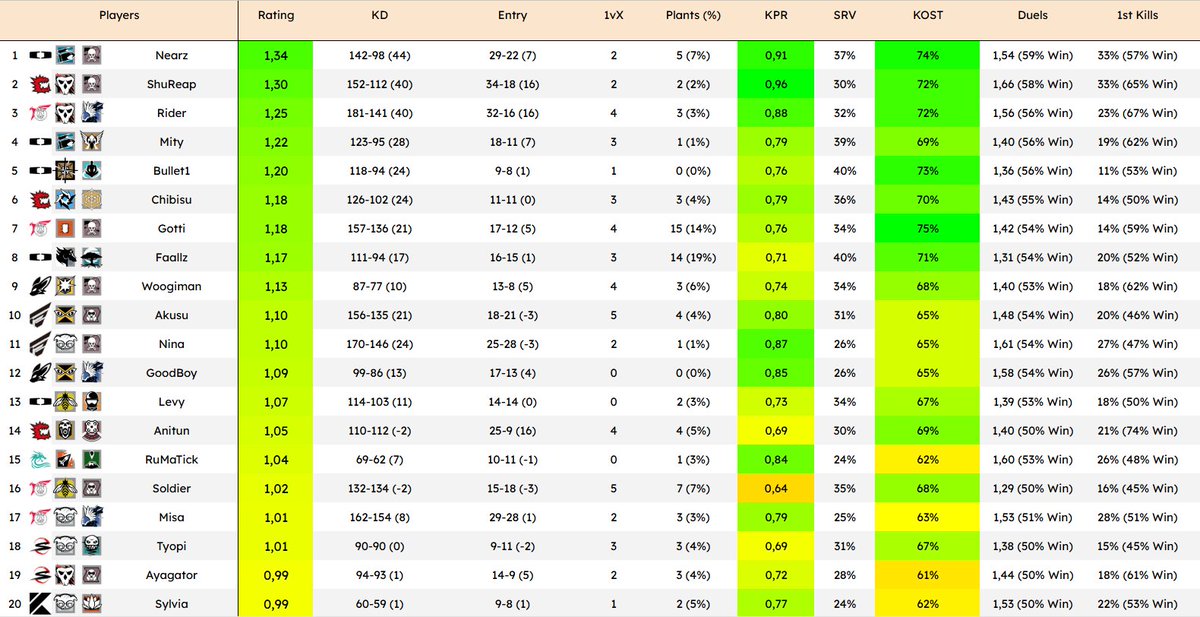
Task: Click the red beast team logo beside ShuReap
Action: pos(40,85)
